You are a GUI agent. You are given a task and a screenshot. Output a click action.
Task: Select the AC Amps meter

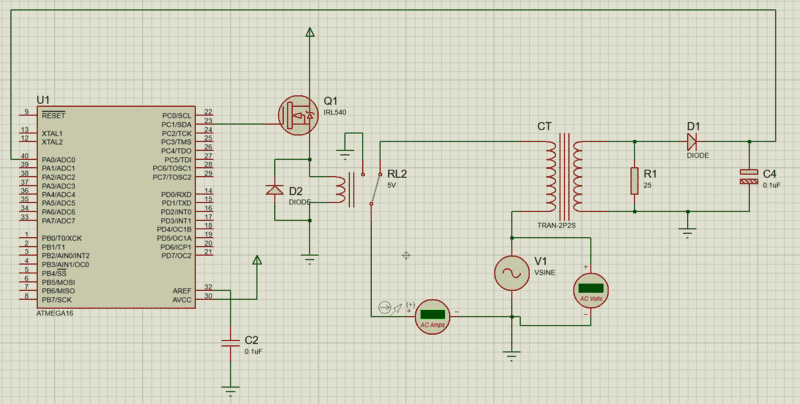pyautogui.click(x=432, y=311)
